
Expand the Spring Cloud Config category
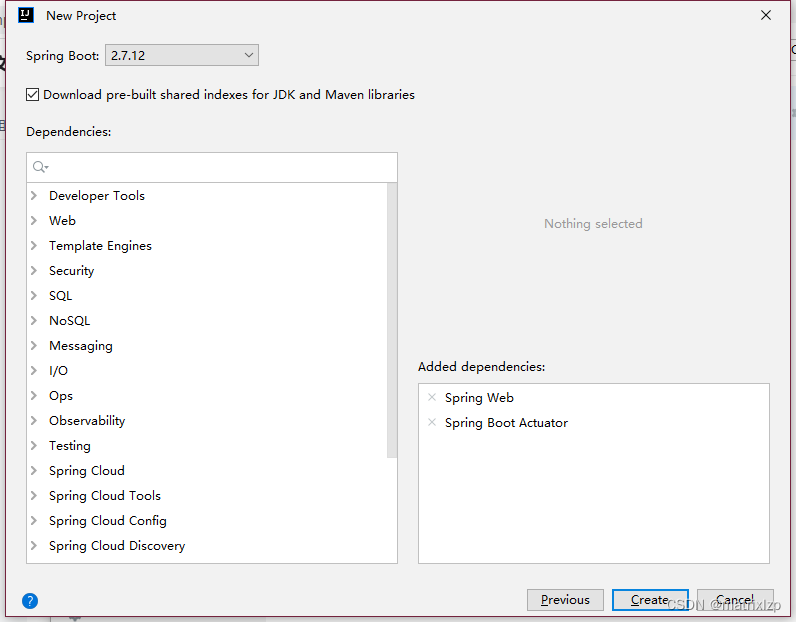(34, 520)
